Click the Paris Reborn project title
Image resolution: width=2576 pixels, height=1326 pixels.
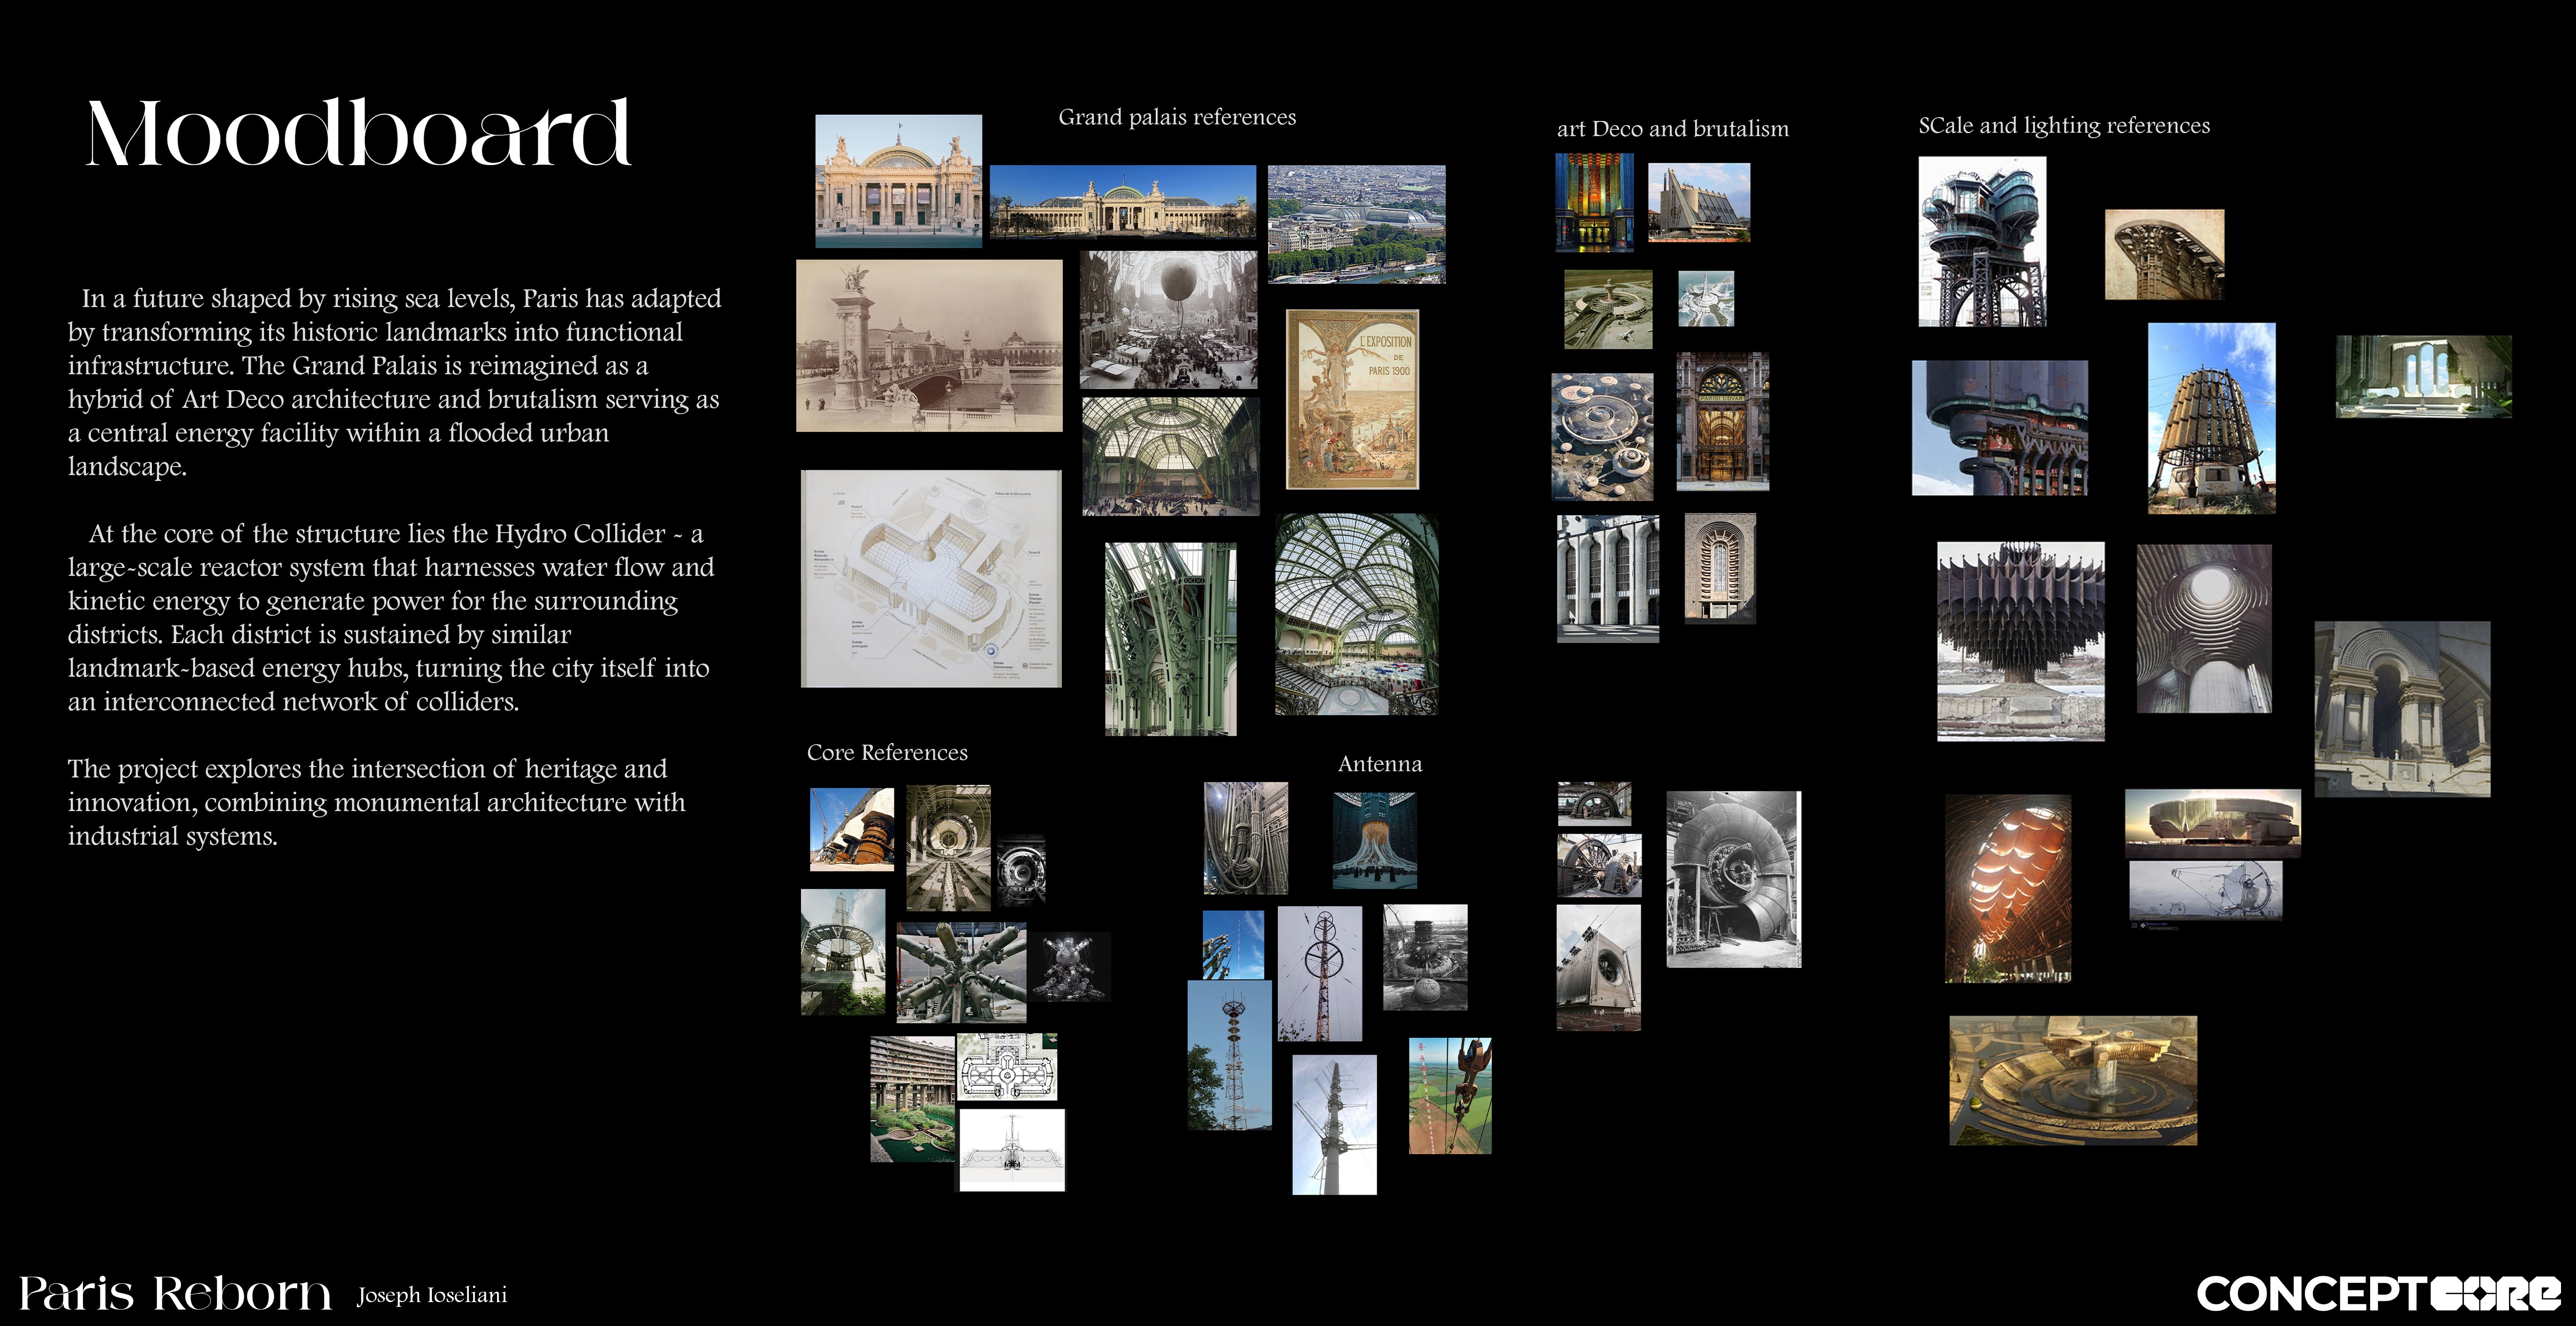175,1293
